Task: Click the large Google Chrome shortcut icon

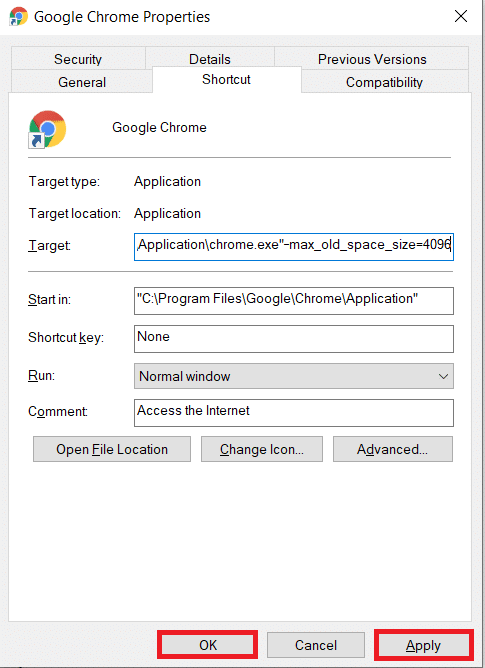Action: [47, 130]
